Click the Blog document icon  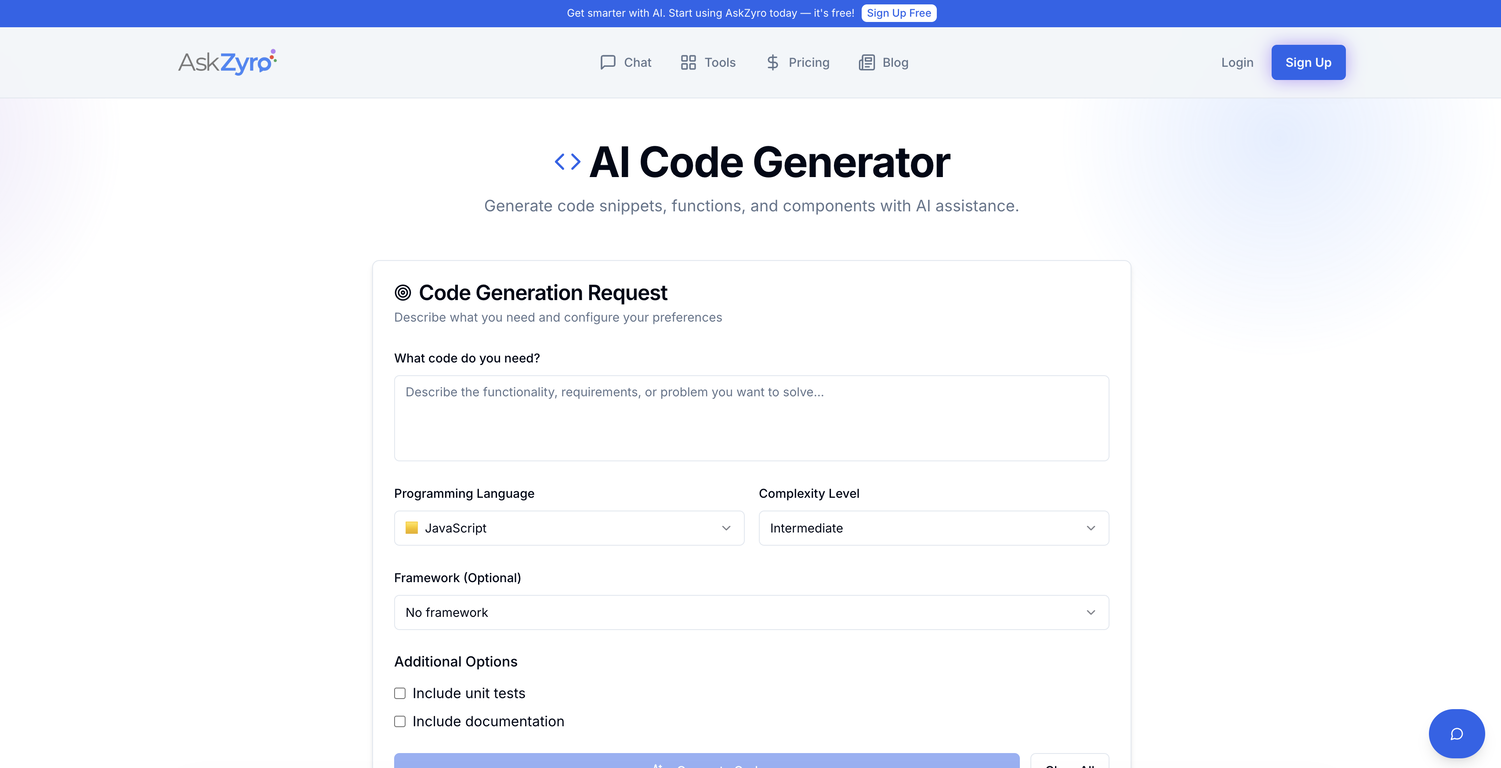864,62
